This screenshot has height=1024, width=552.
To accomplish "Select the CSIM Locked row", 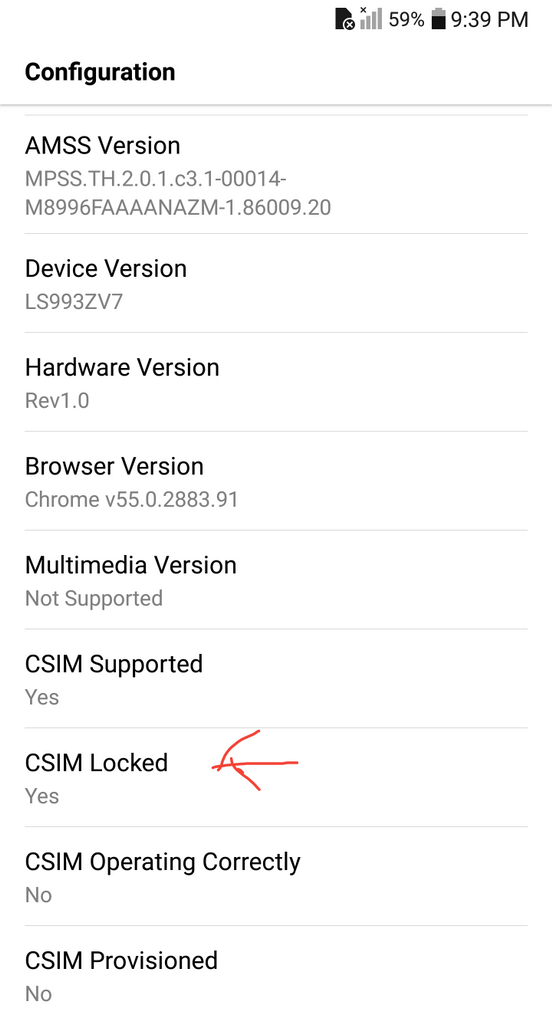I will point(276,777).
